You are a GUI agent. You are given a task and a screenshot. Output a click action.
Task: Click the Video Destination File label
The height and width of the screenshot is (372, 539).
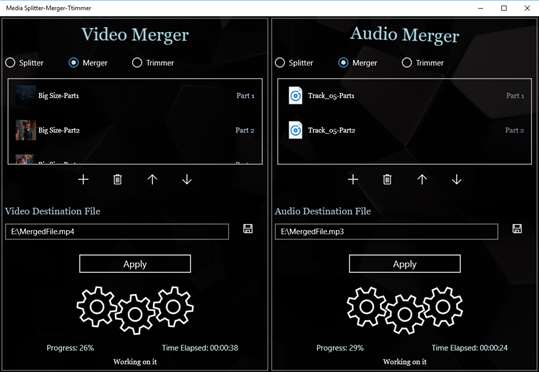(x=53, y=211)
